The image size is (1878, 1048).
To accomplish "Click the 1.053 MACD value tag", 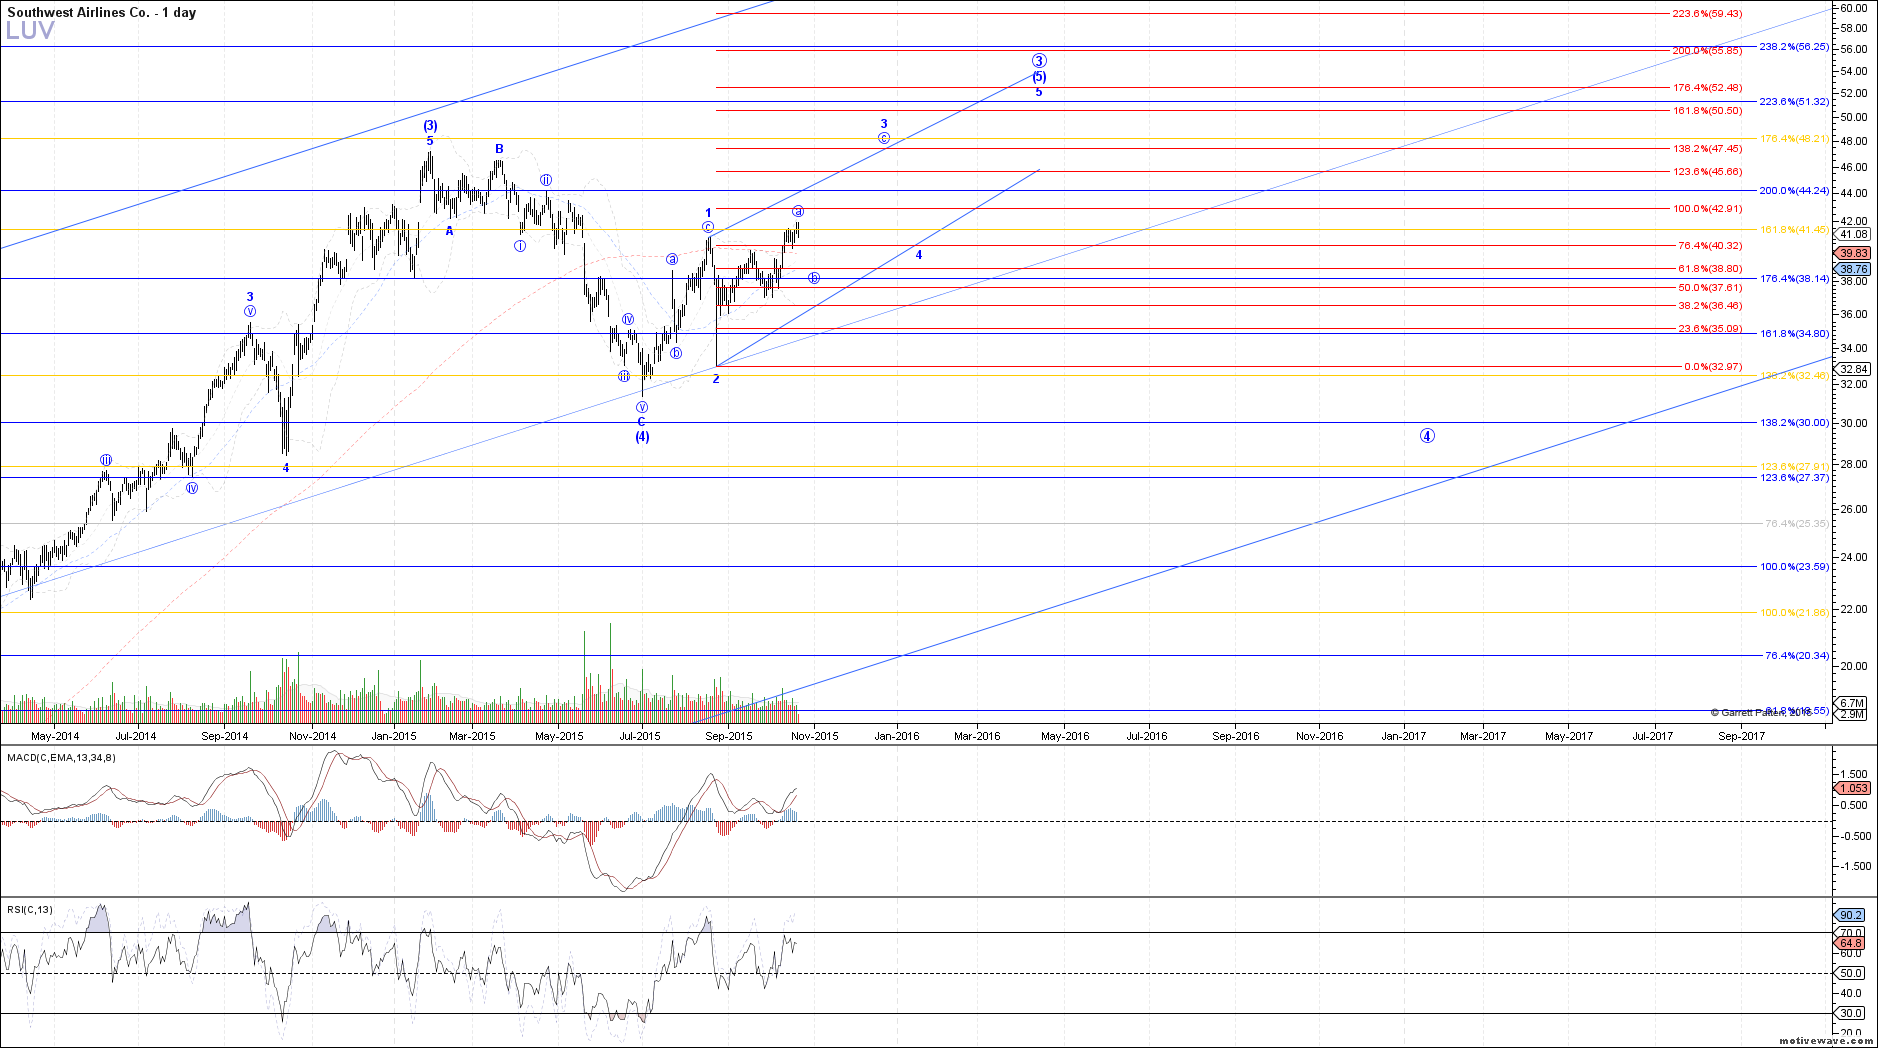I will pos(1854,788).
